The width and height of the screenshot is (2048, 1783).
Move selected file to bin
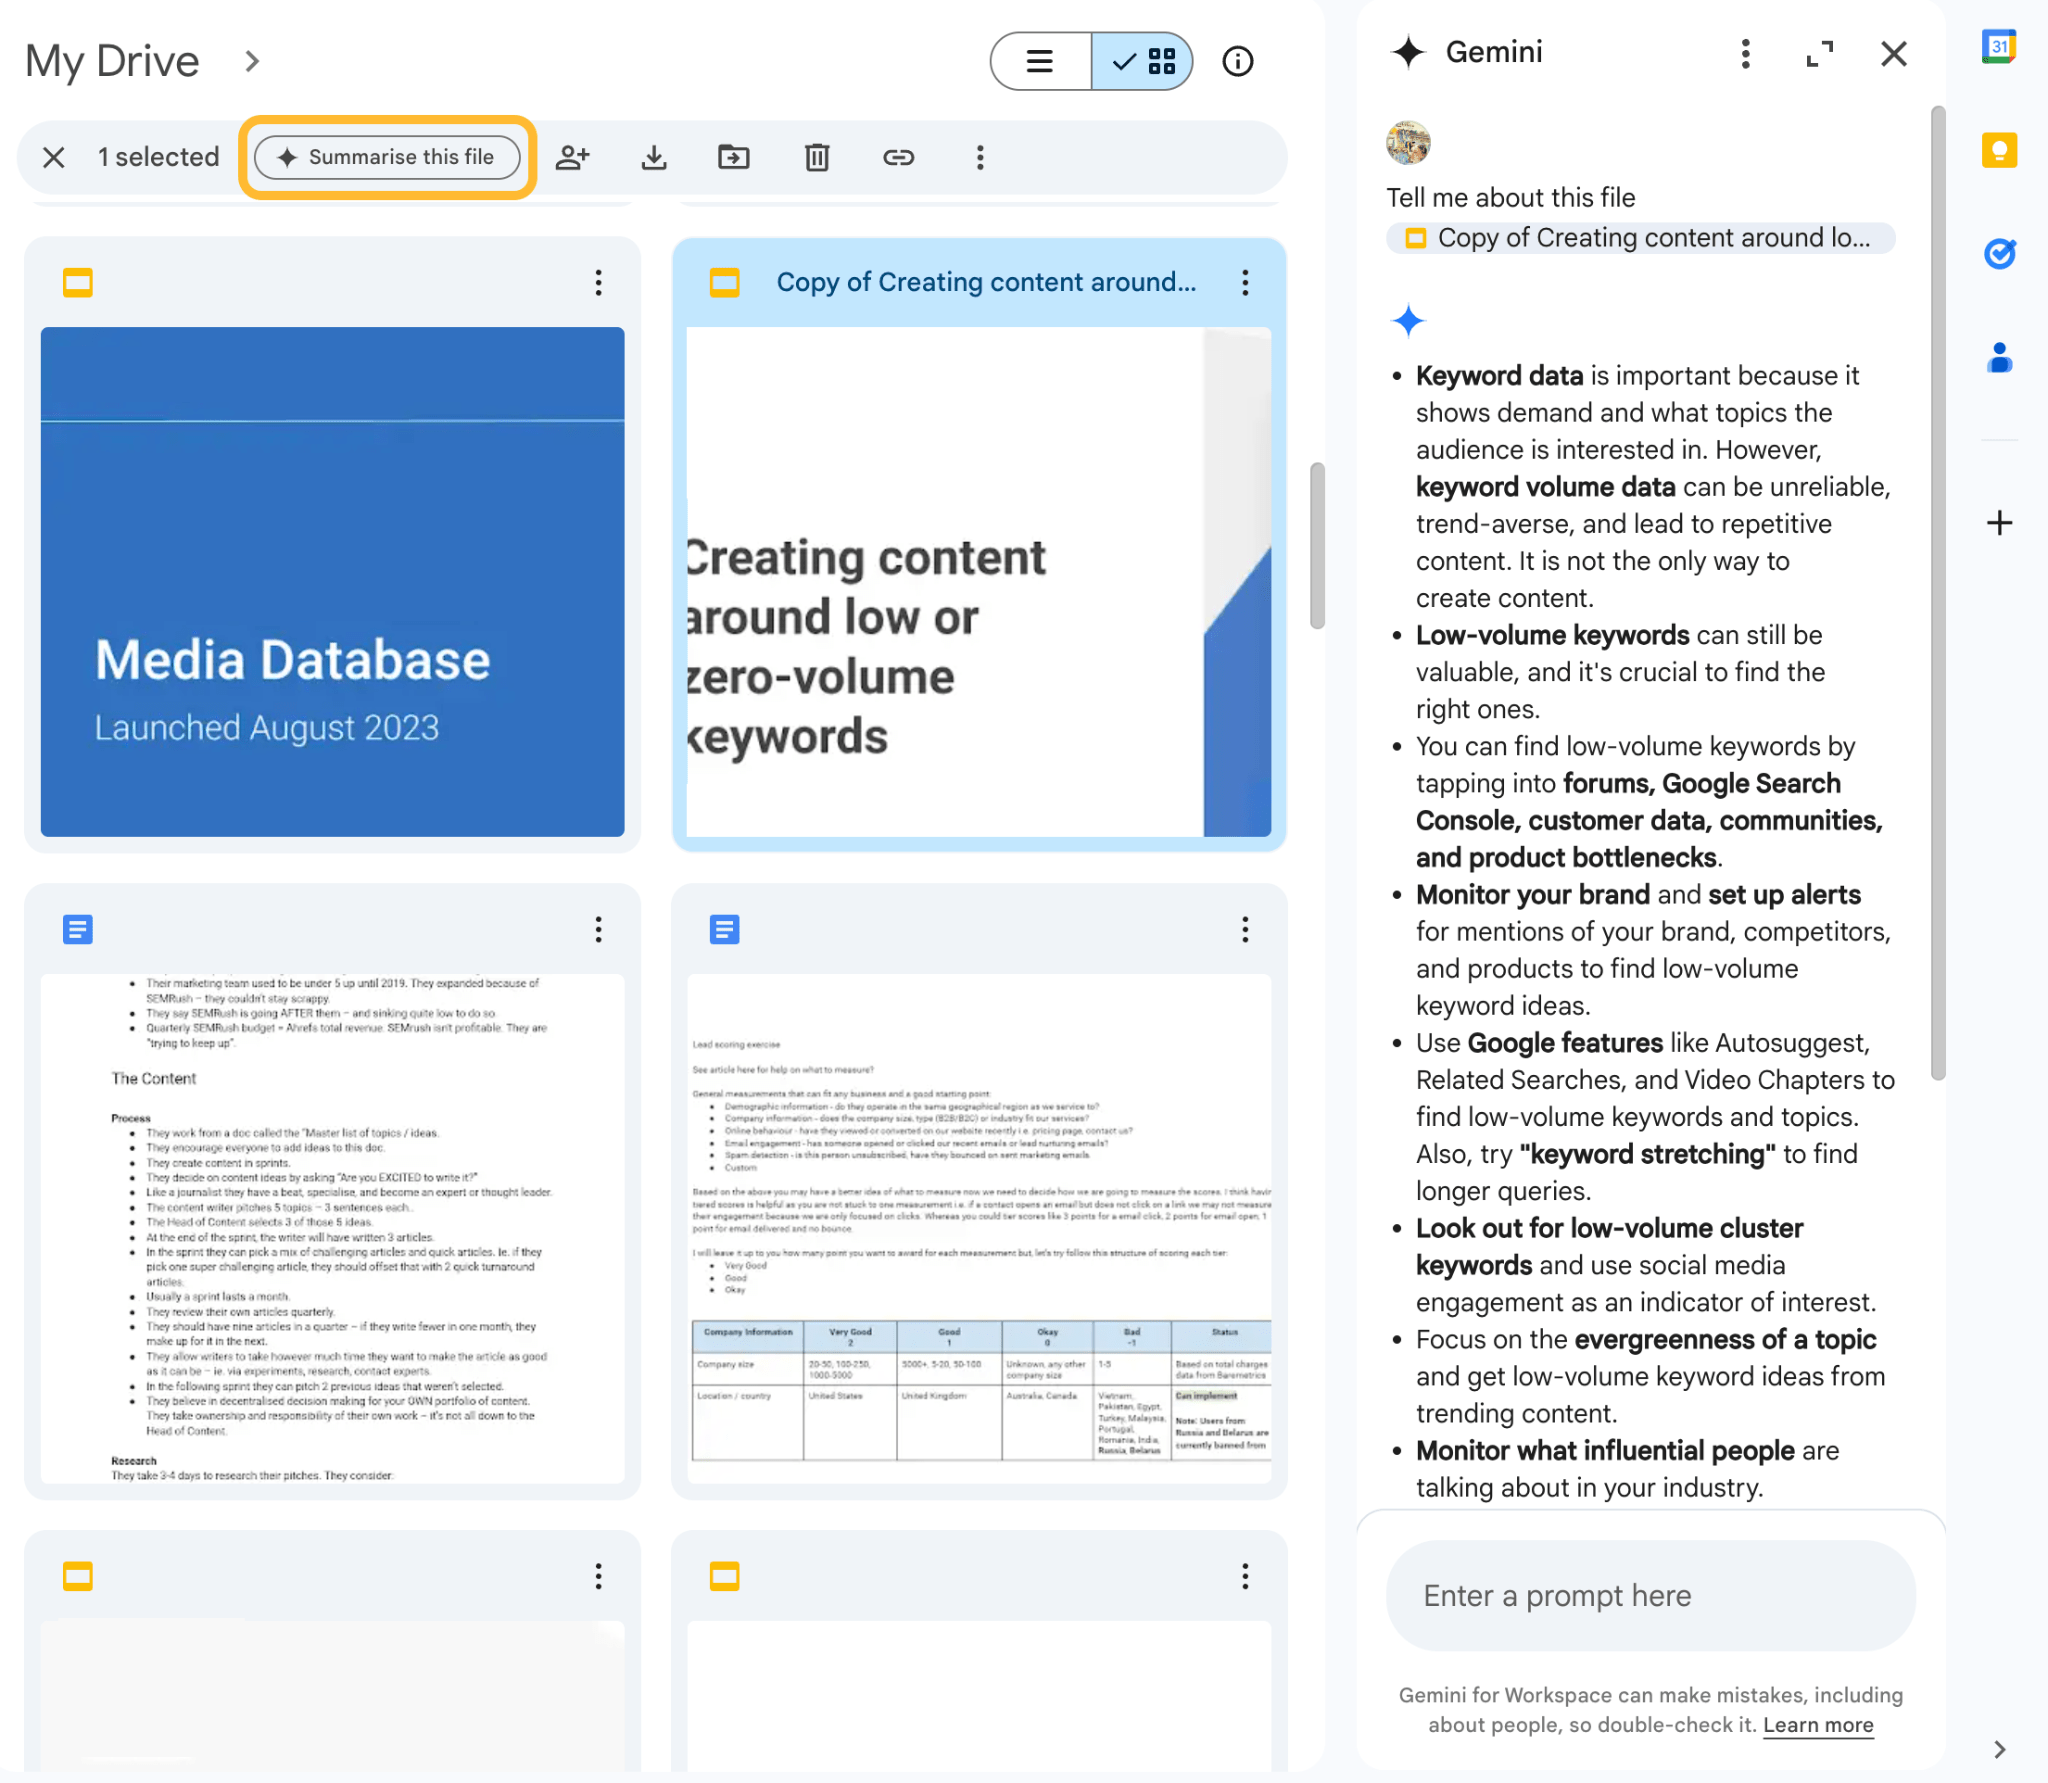click(x=817, y=157)
